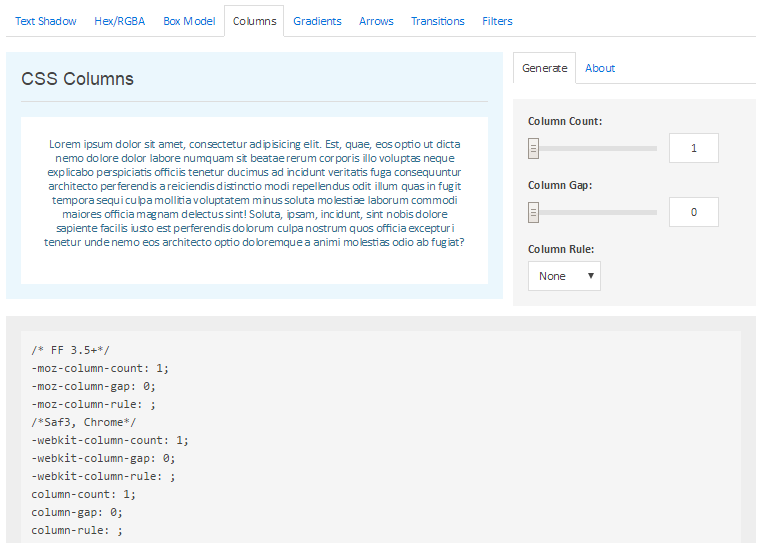Open the Text Shadow tab
The image size is (765, 543).
45,21
